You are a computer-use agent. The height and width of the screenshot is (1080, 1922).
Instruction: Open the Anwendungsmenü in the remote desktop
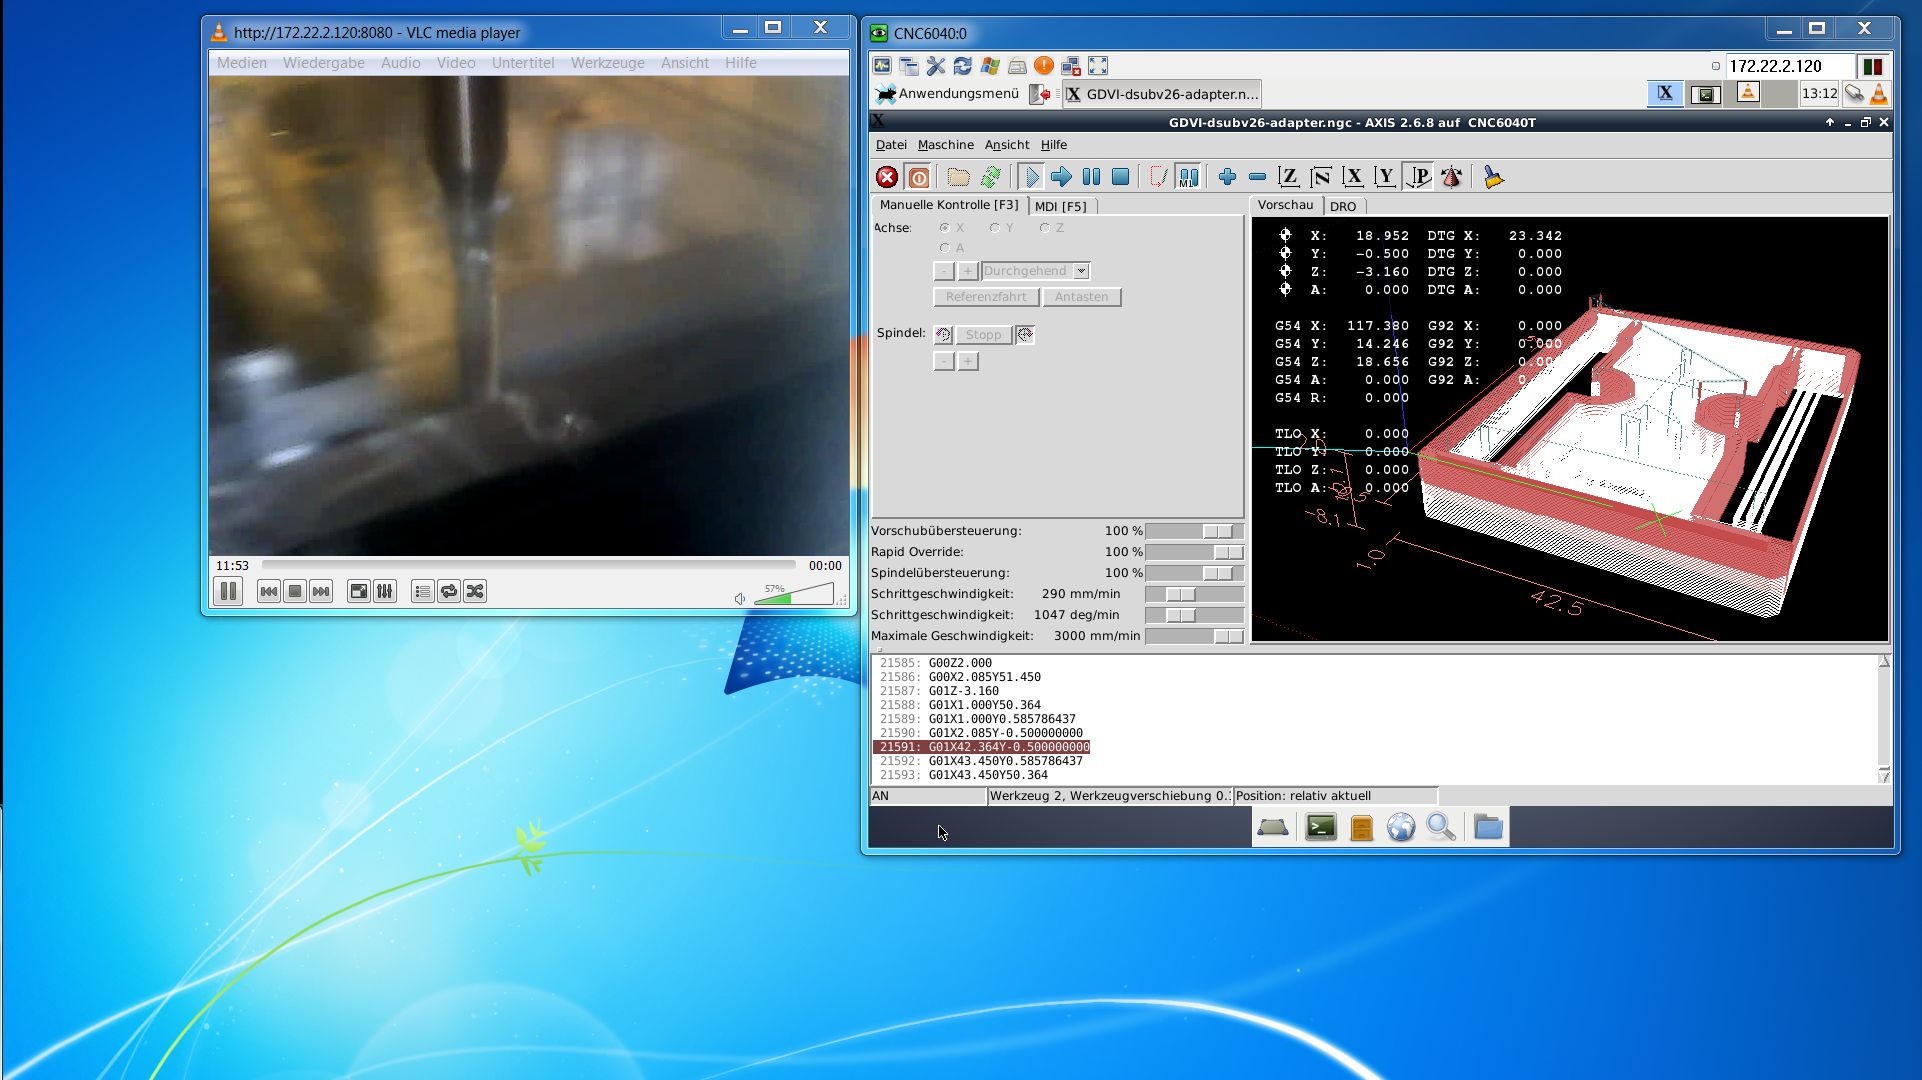(x=946, y=94)
